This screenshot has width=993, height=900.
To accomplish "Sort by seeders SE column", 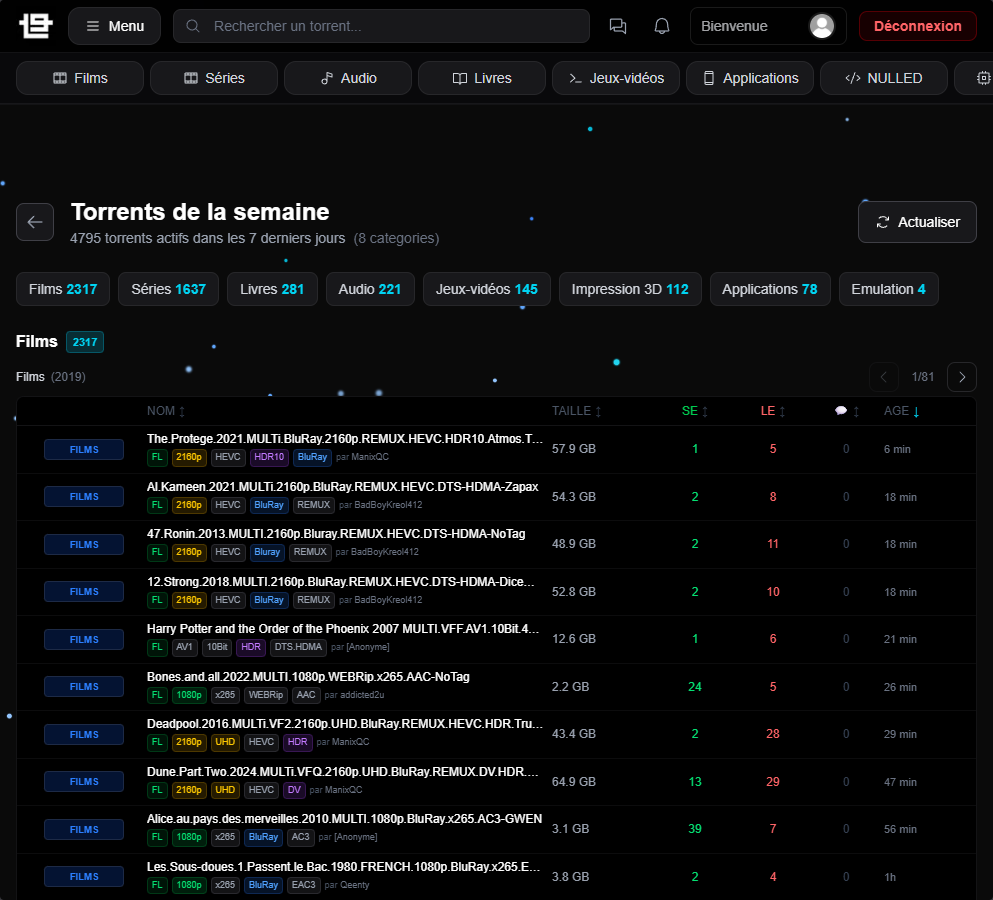I will (x=695, y=411).
